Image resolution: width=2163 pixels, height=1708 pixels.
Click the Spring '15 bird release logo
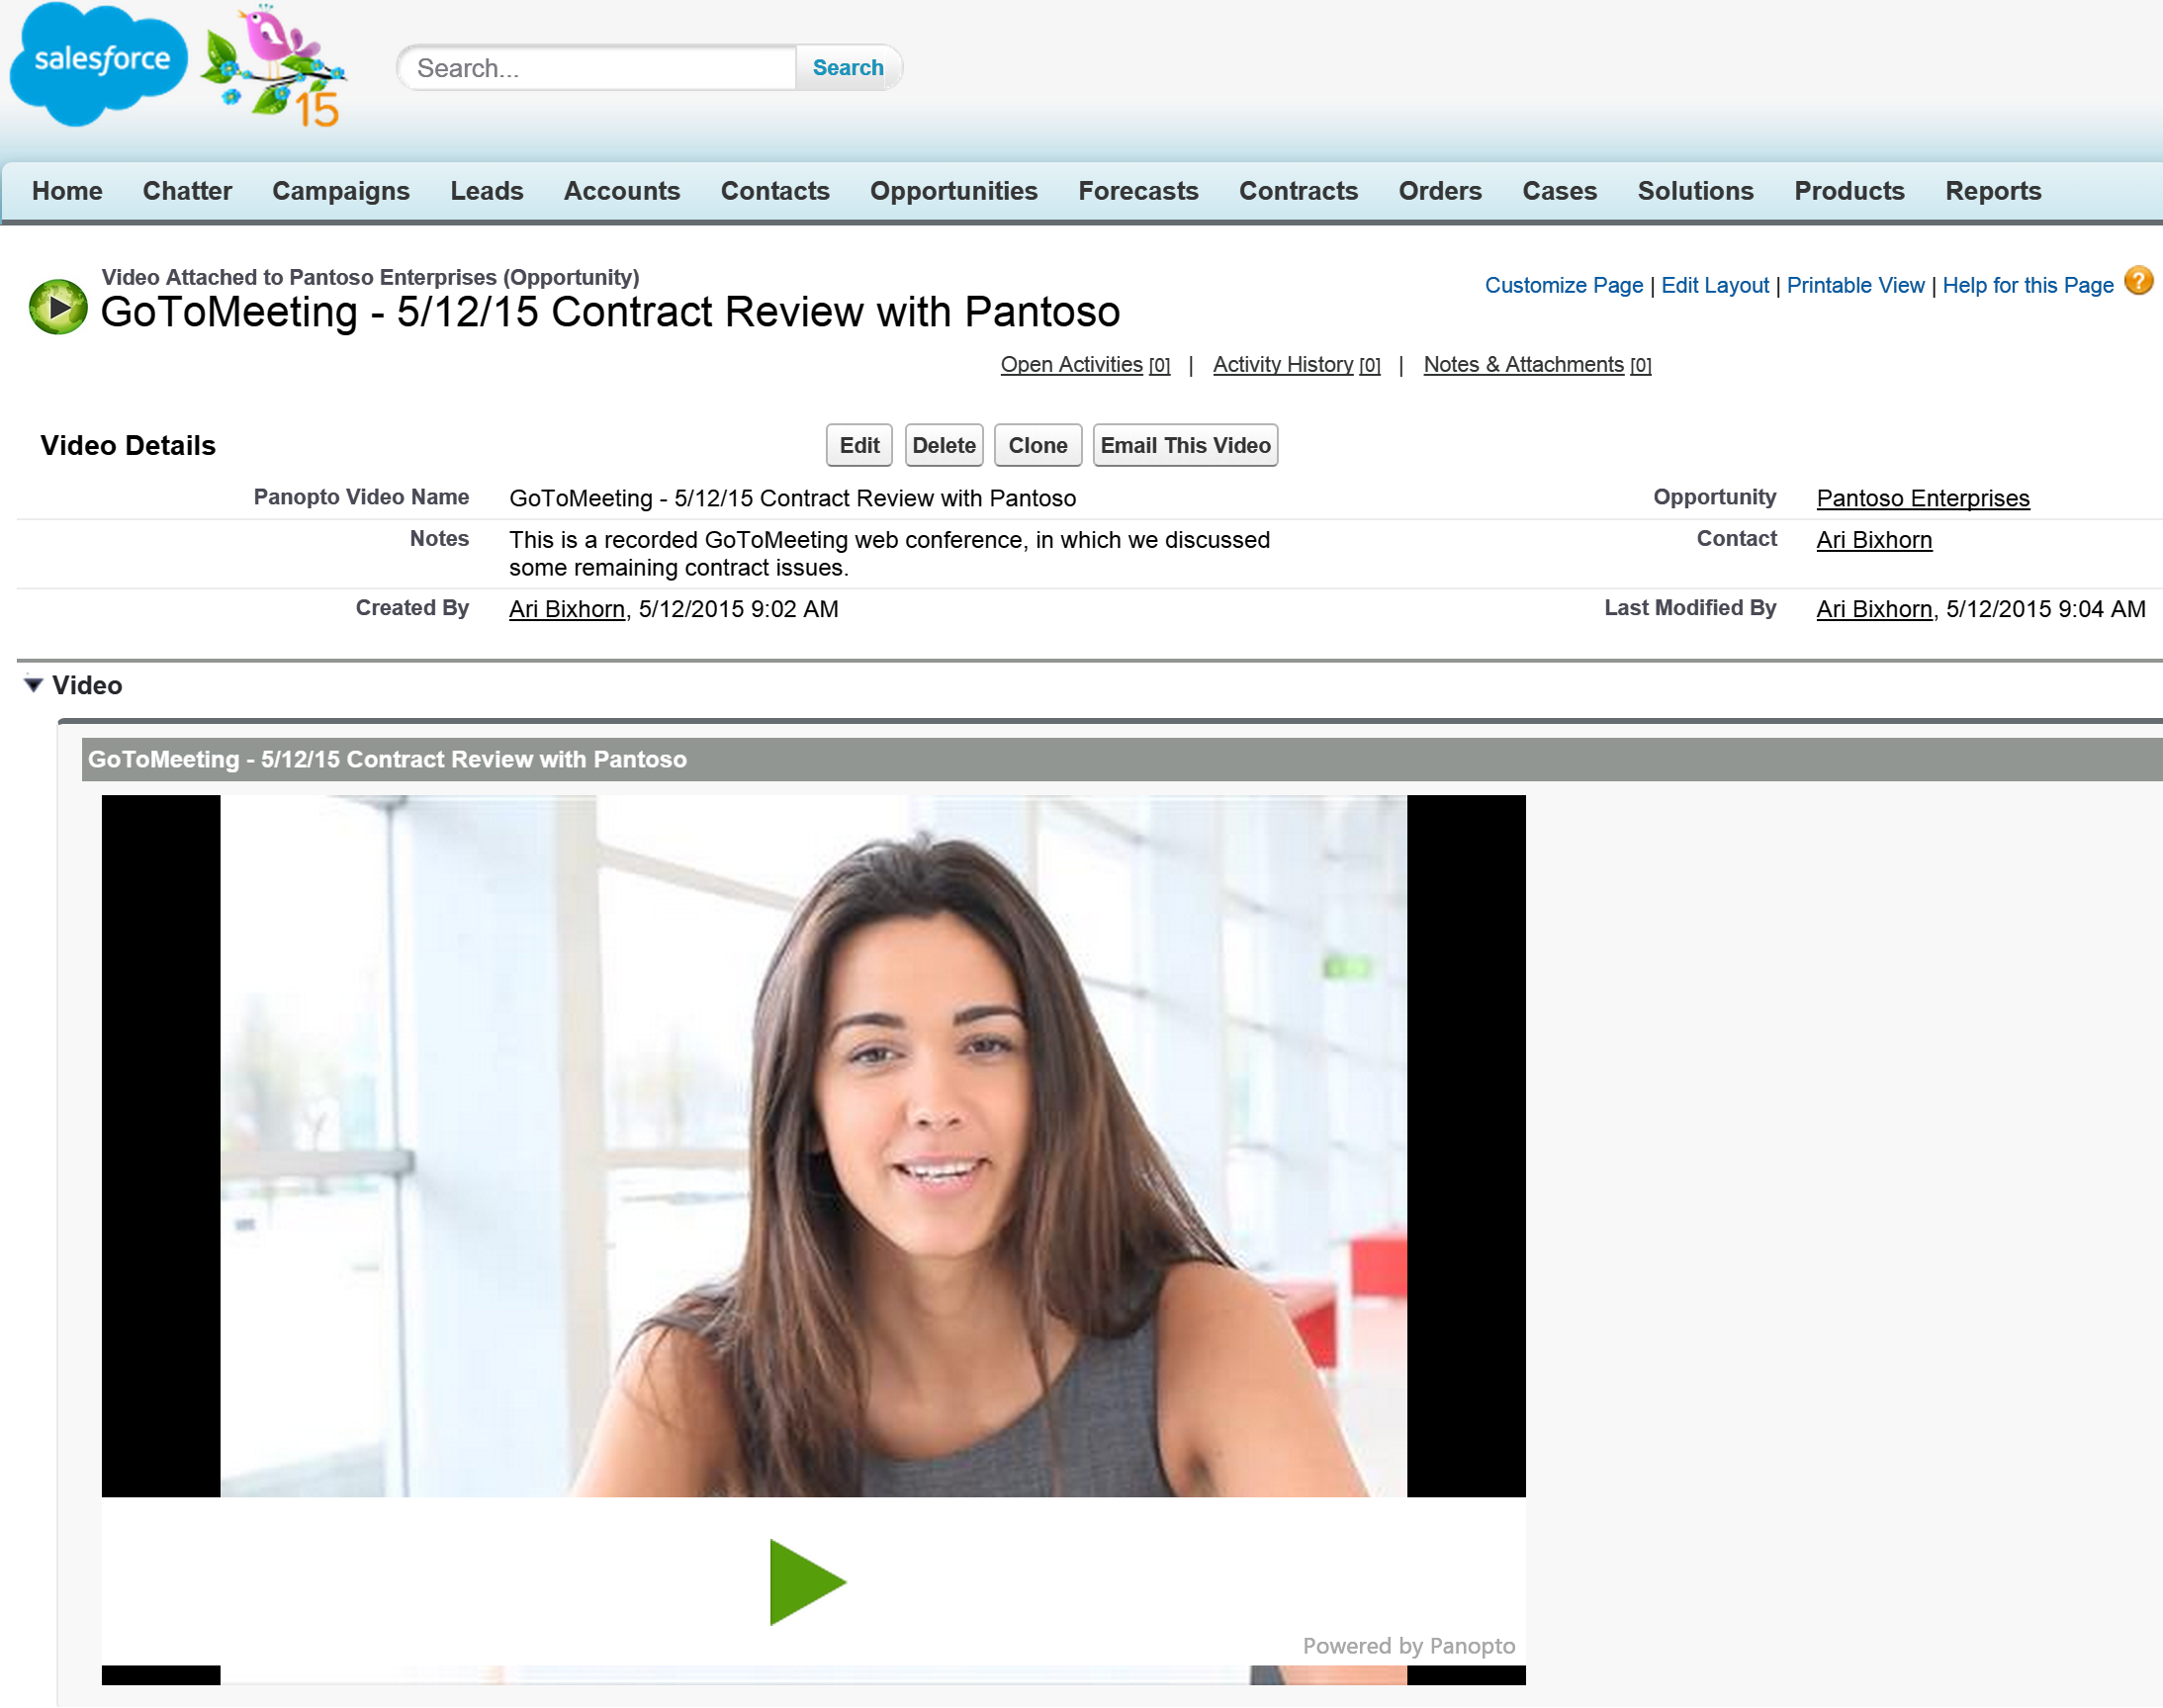274,67
